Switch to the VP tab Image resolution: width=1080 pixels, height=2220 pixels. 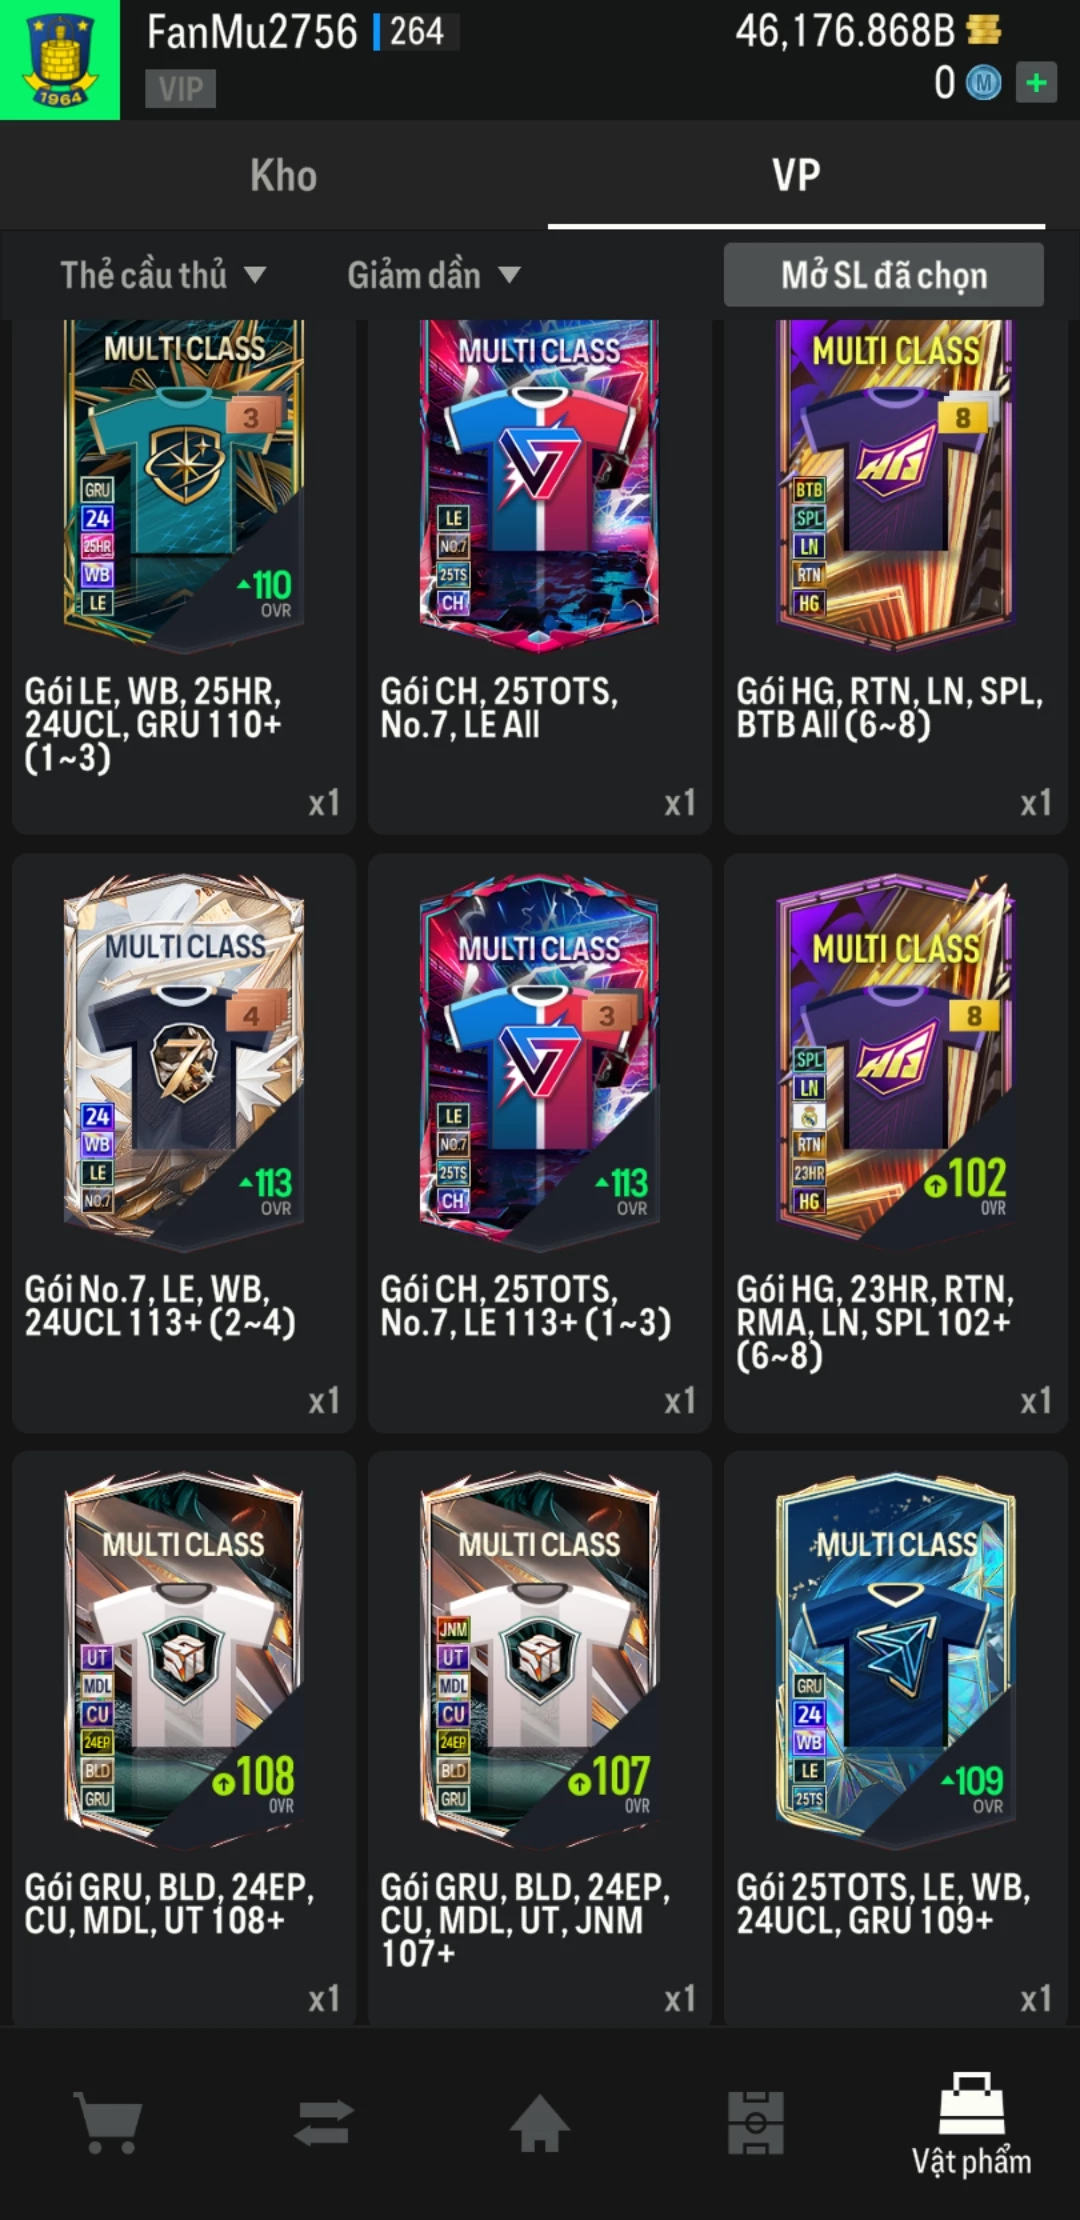796,175
